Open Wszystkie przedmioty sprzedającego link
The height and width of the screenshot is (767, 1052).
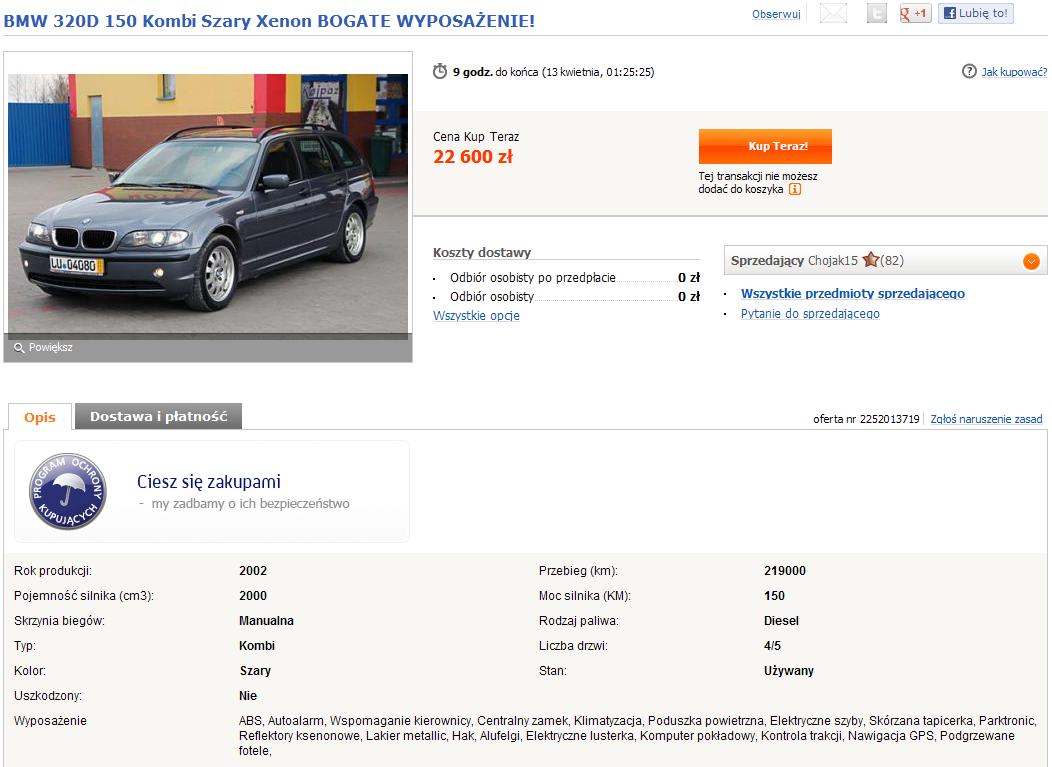[x=853, y=293]
